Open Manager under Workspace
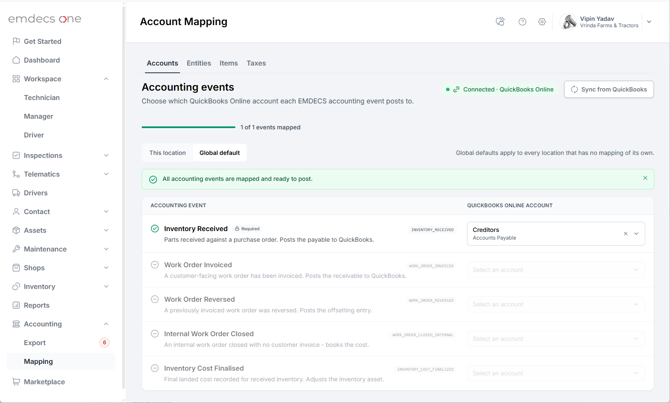 click(x=38, y=116)
